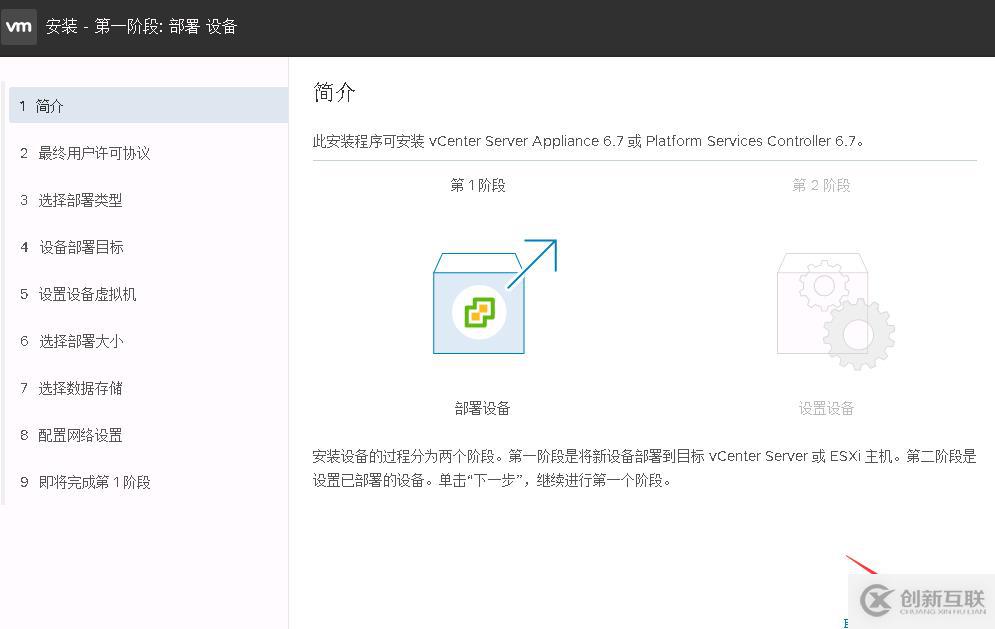Click the 第 2 阶段 phase label
995x629 pixels.
[820, 185]
